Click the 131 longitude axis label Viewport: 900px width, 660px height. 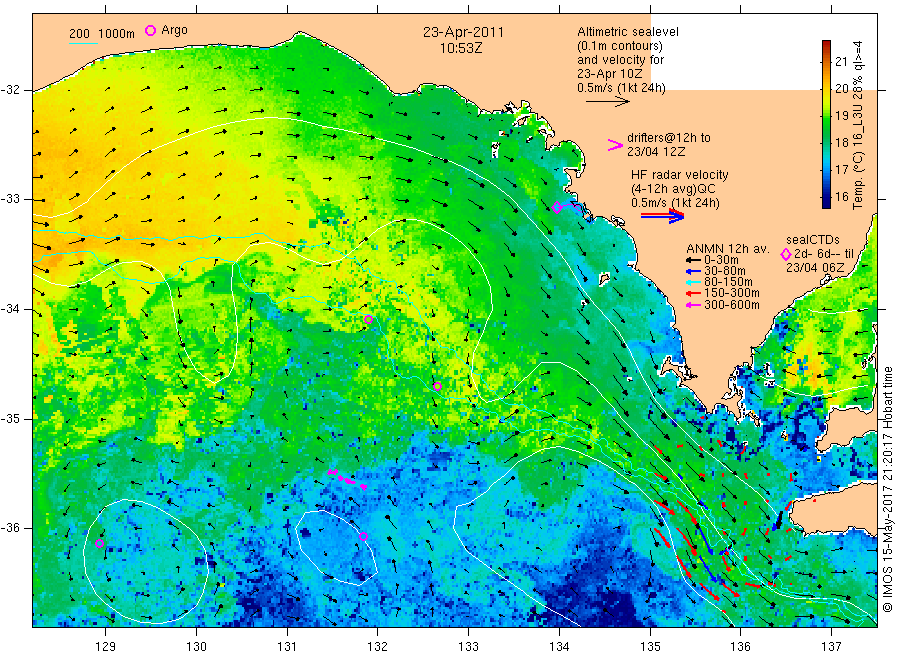click(287, 647)
